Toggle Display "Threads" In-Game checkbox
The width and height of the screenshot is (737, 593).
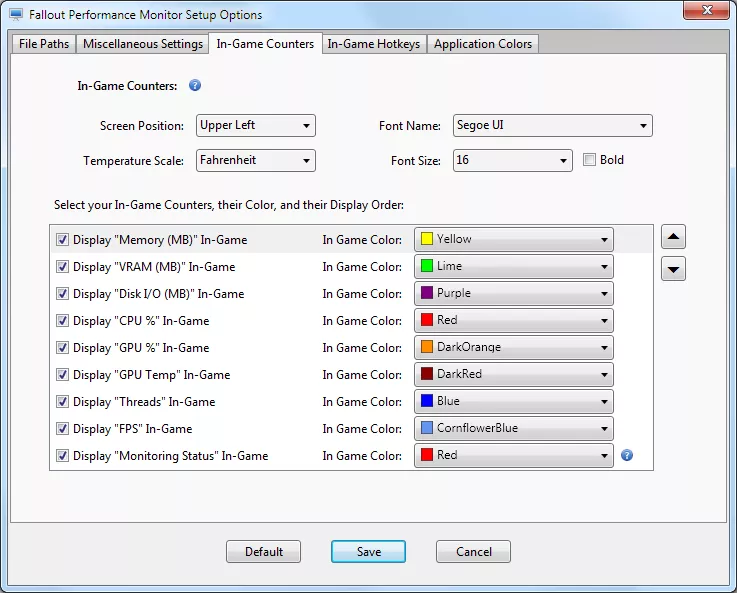tap(62, 402)
